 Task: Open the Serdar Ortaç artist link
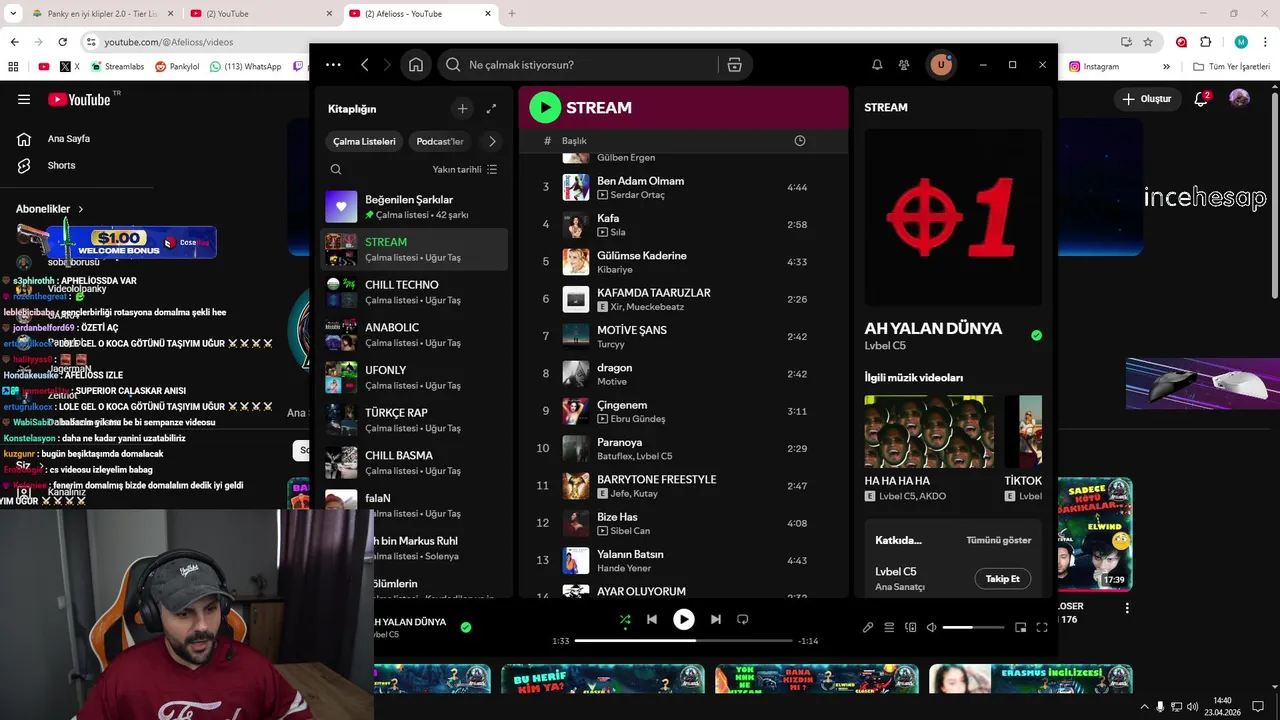coord(637,195)
